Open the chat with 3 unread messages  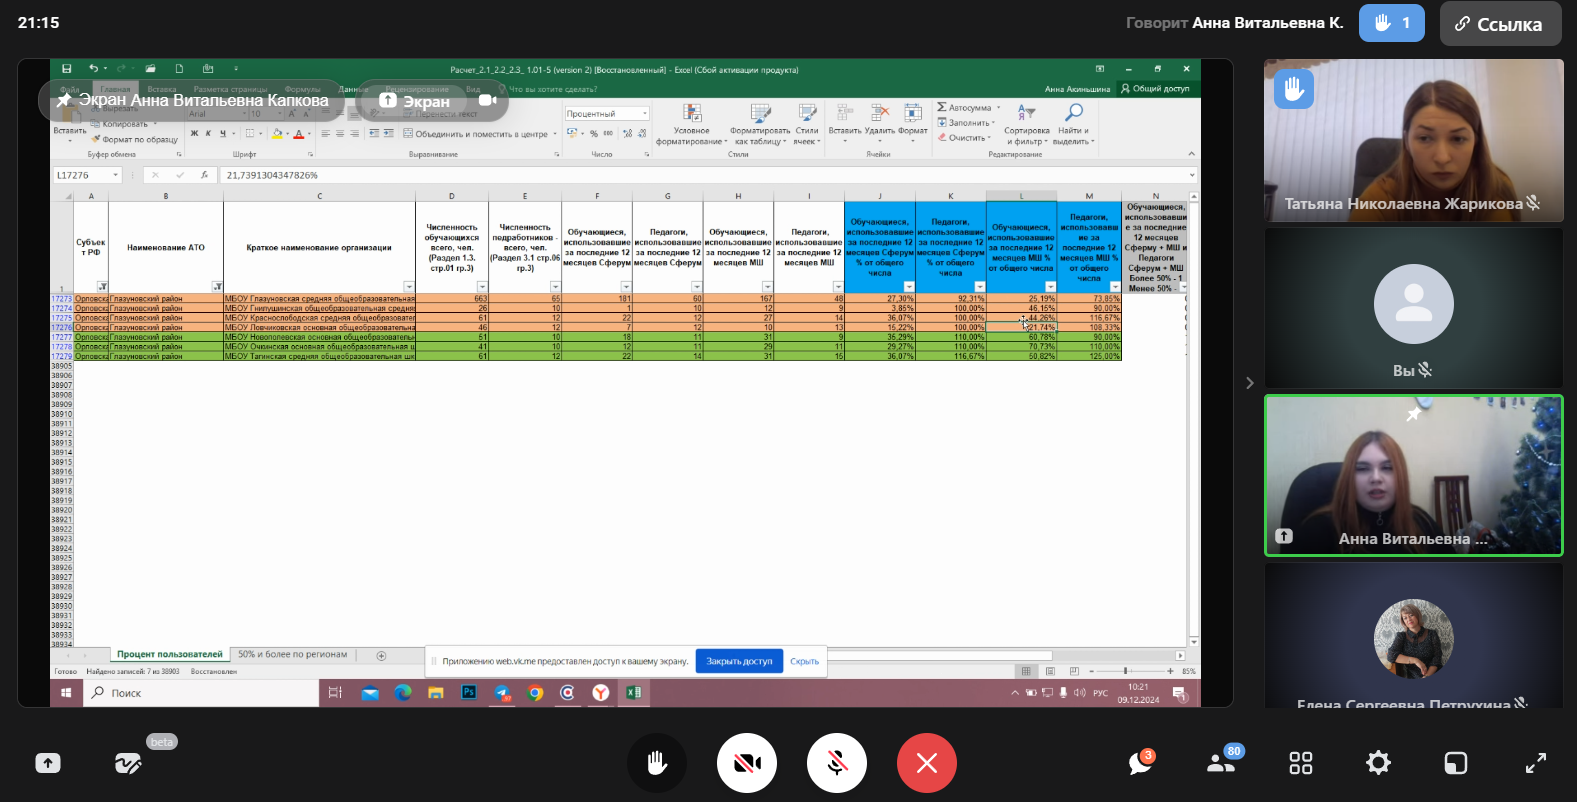tap(1140, 763)
